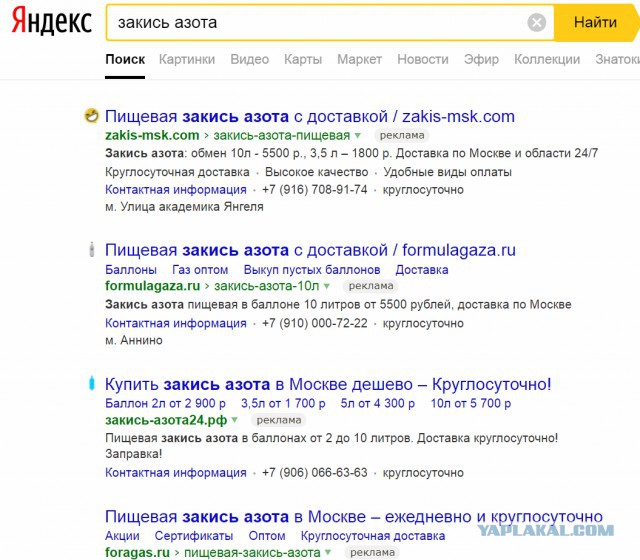Screen dimensions: 640x560
Task: Click the реклама label of foragas.ru result
Action: pyautogui.click(x=372, y=553)
